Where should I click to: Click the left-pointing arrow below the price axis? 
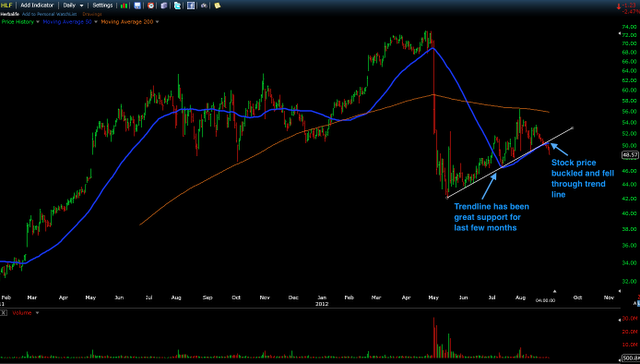pyautogui.click(x=620, y=291)
